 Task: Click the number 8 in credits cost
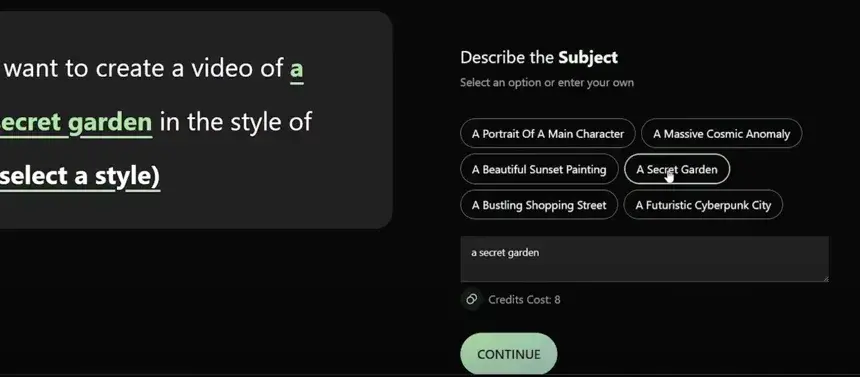click(x=557, y=300)
